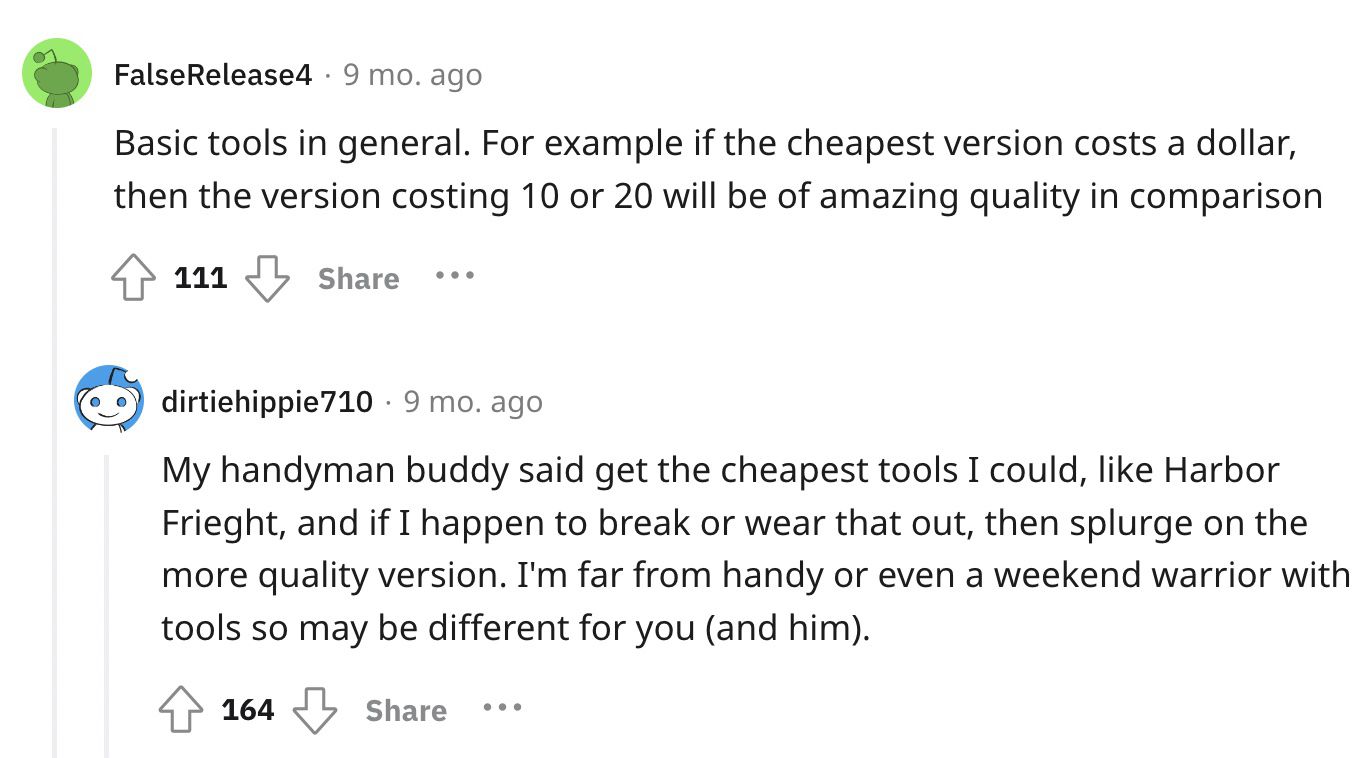Screen dimensions: 1364x758
Task: Share FalseRelease4's comment
Action: pyautogui.click(x=358, y=279)
